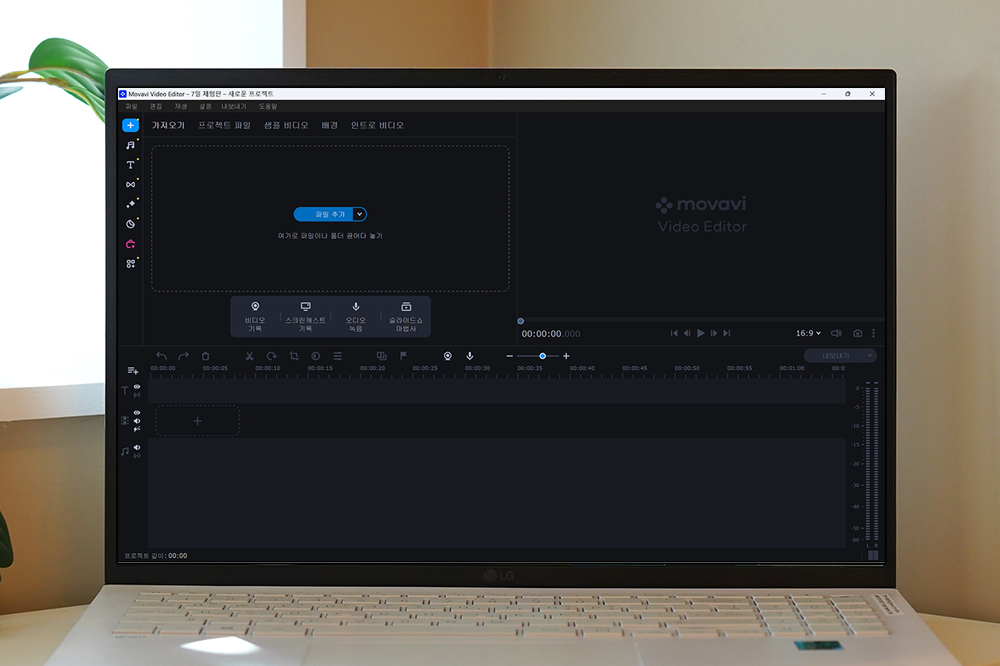This screenshot has height=666, width=1000.
Task: Open the color adjustment circle icon
Action: [316, 356]
